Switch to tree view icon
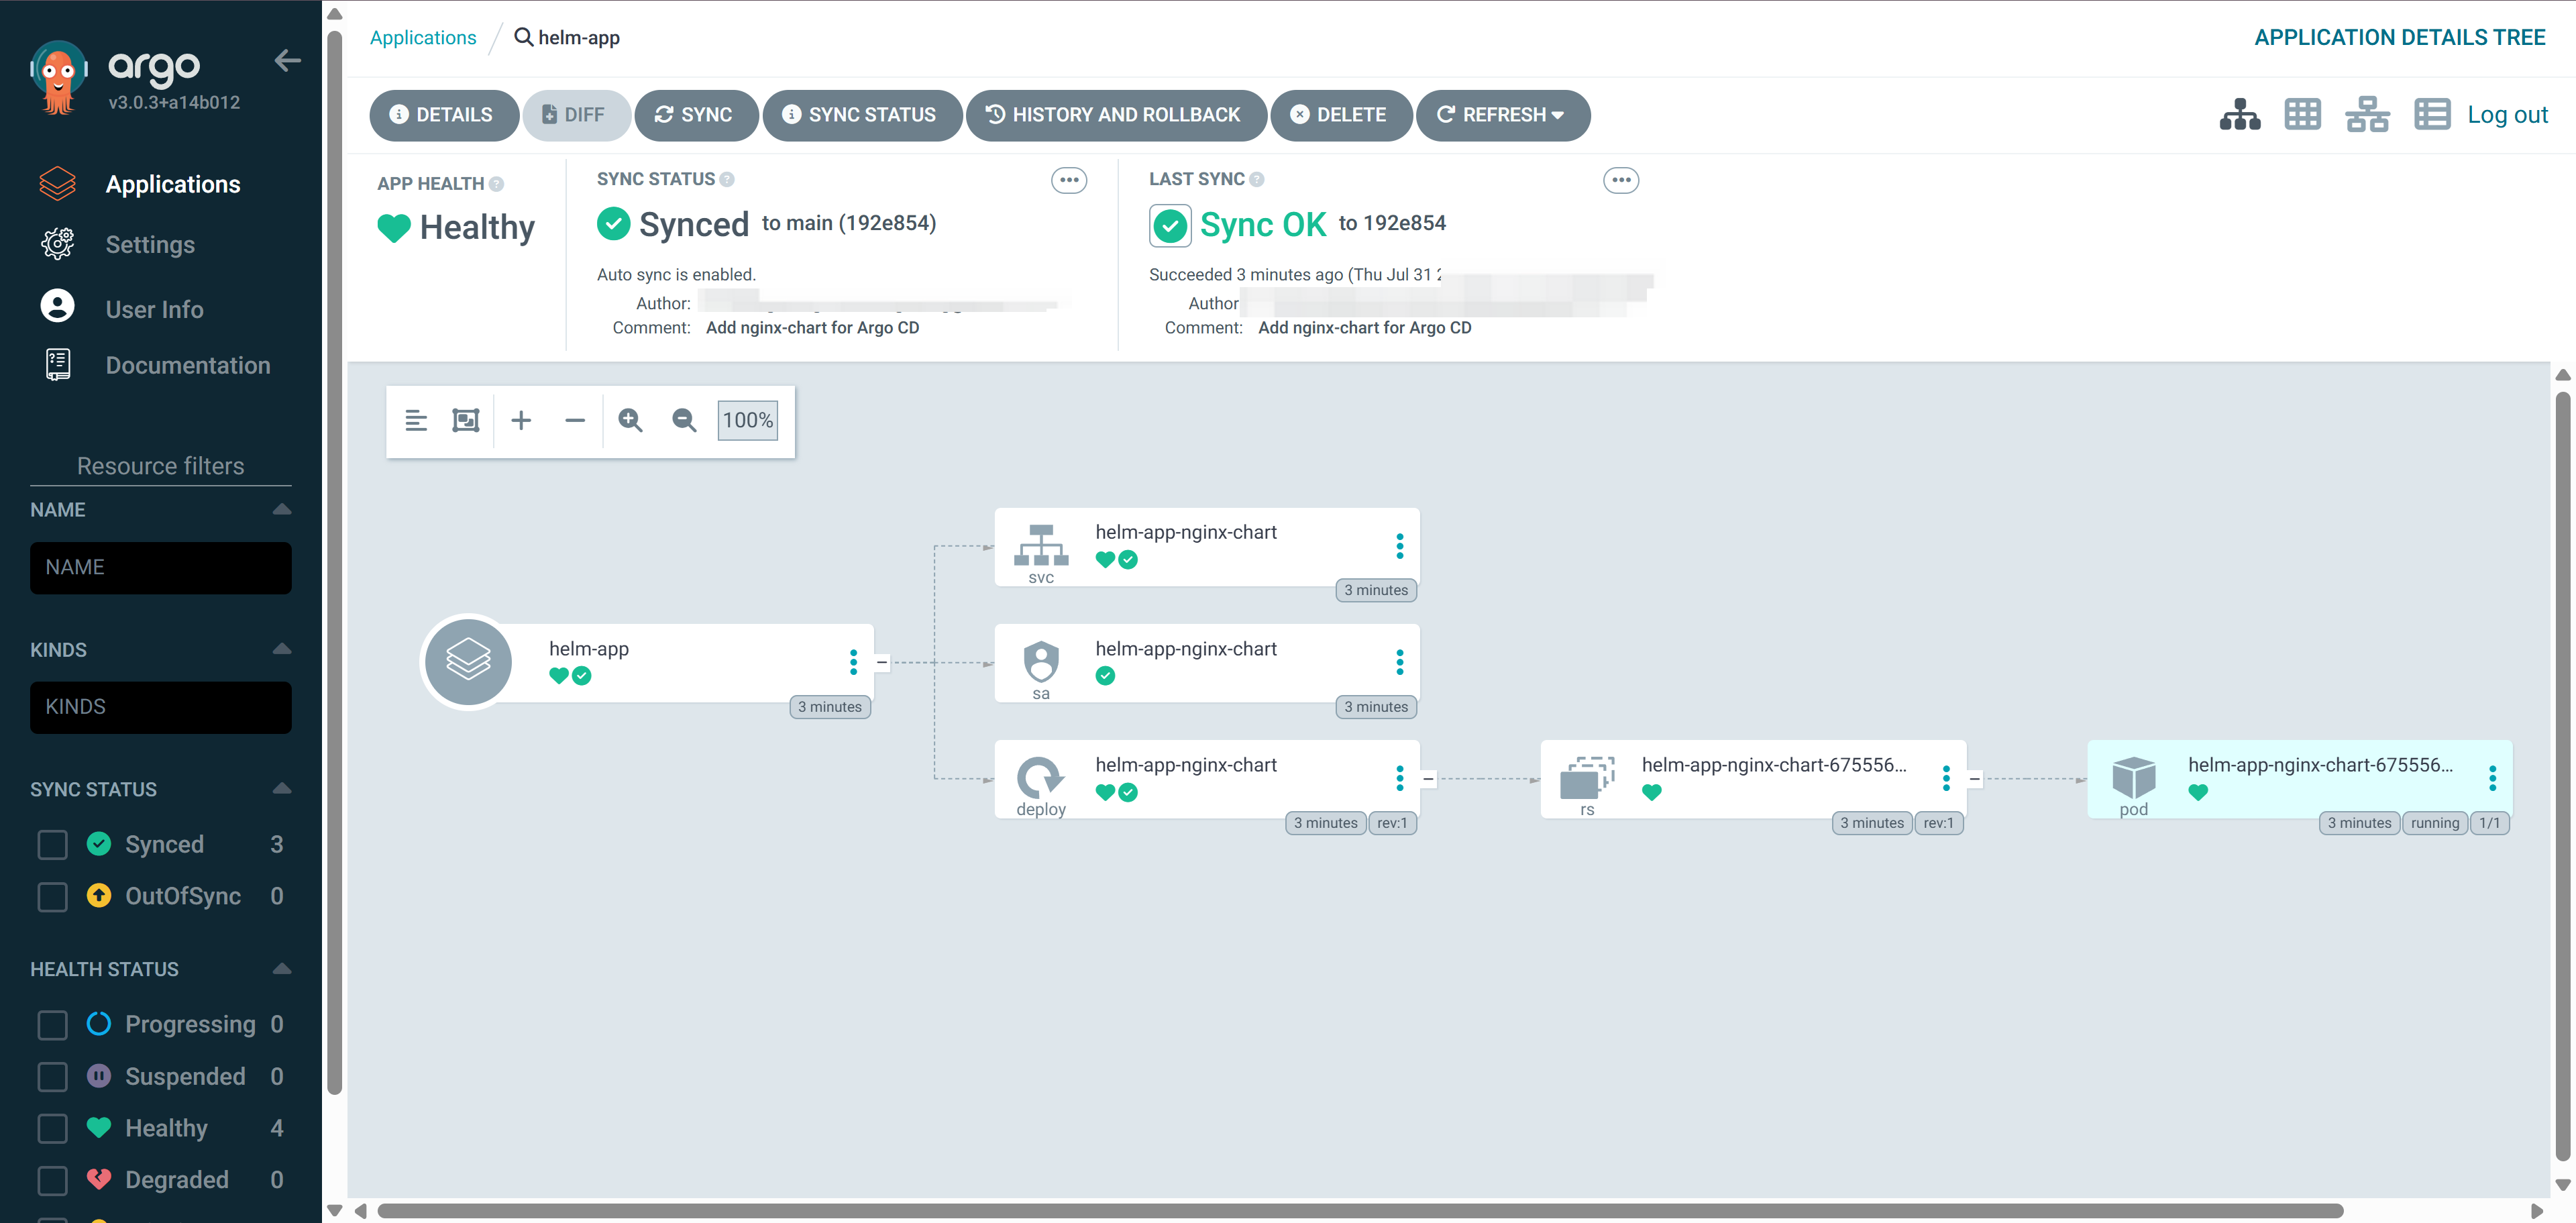2576x1223 pixels. [x=2239, y=115]
